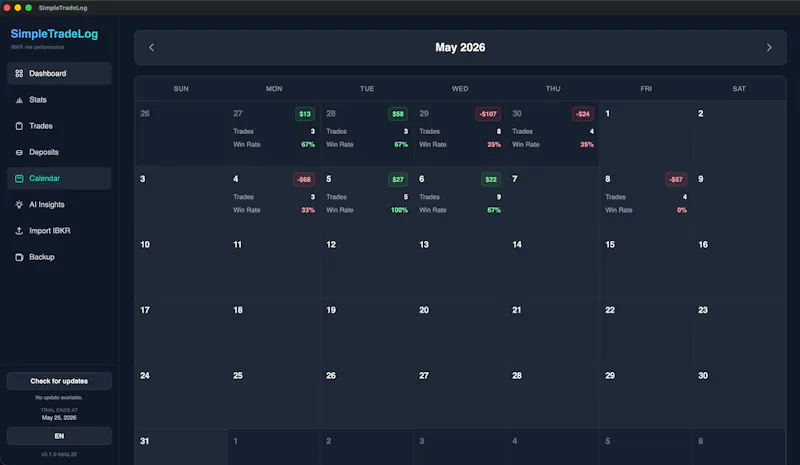Click the $22 profit badge on May 6
Image resolution: width=800 pixels, height=465 pixels.
pyautogui.click(x=490, y=179)
